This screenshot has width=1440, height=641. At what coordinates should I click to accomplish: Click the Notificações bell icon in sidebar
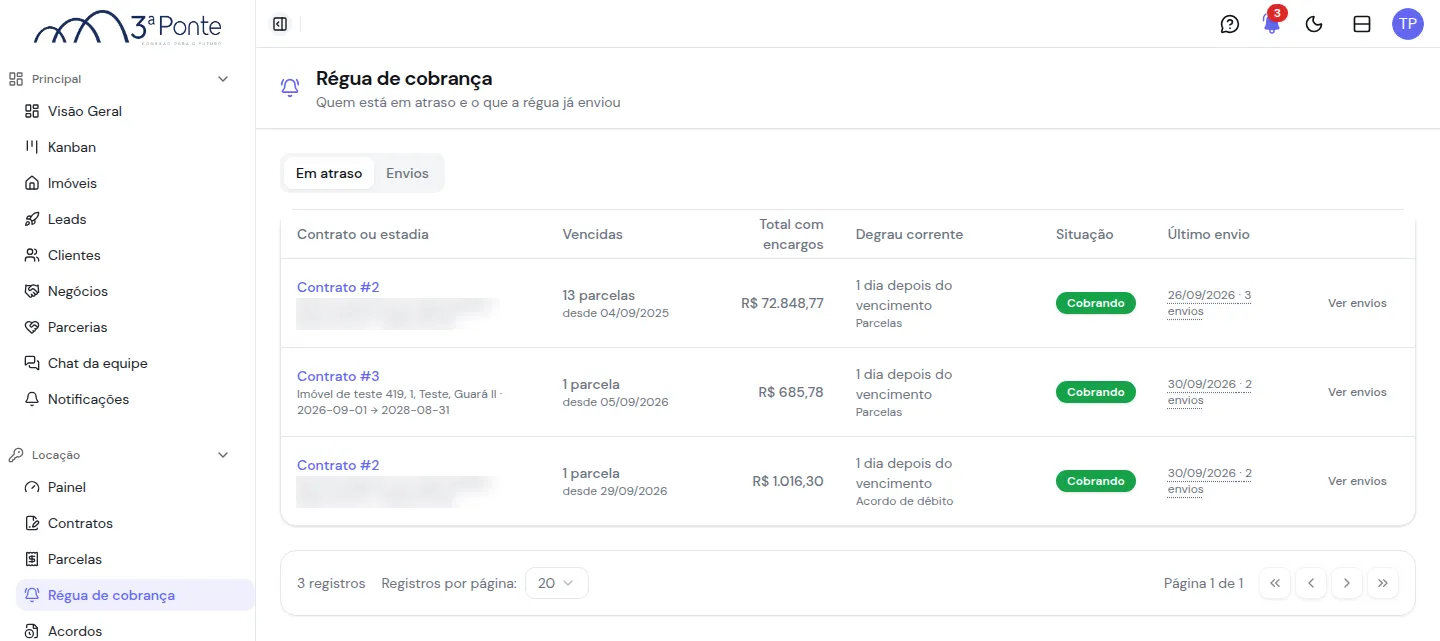32,399
